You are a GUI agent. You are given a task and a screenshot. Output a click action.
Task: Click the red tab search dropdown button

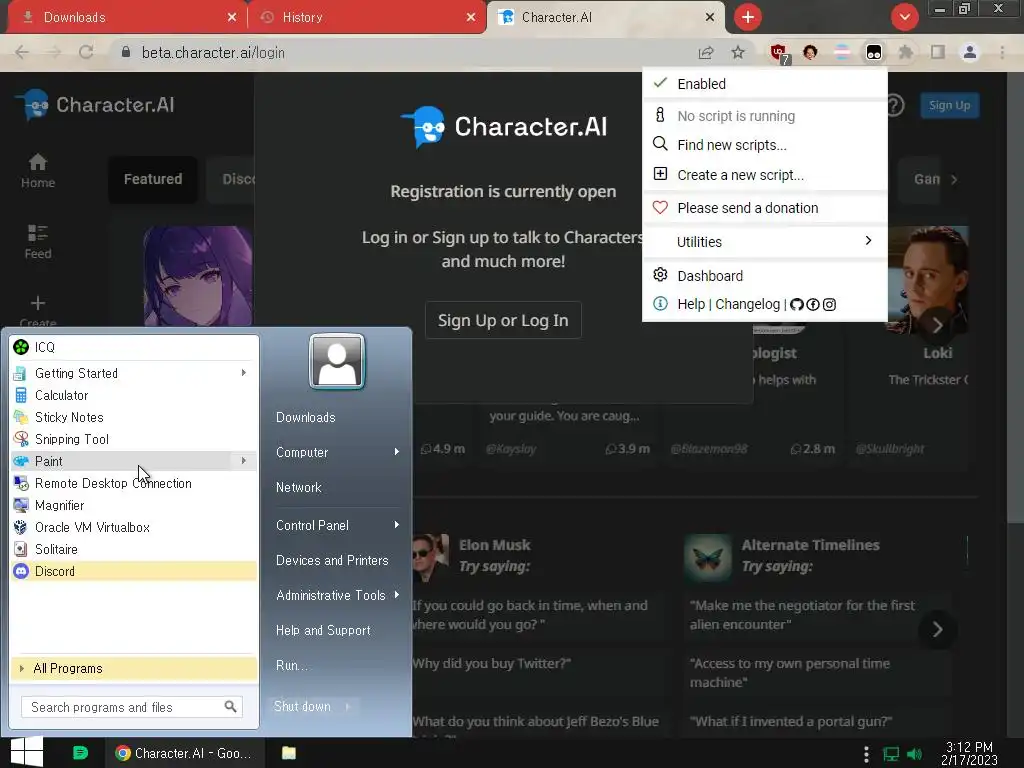[x=904, y=17]
